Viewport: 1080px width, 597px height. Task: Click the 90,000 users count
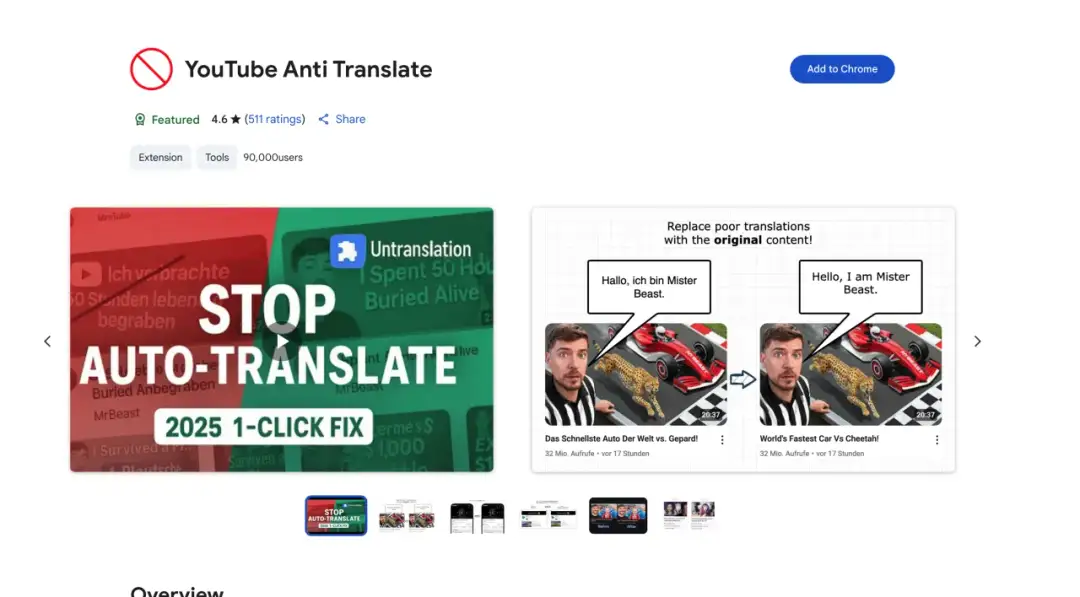pyautogui.click(x=272, y=157)
